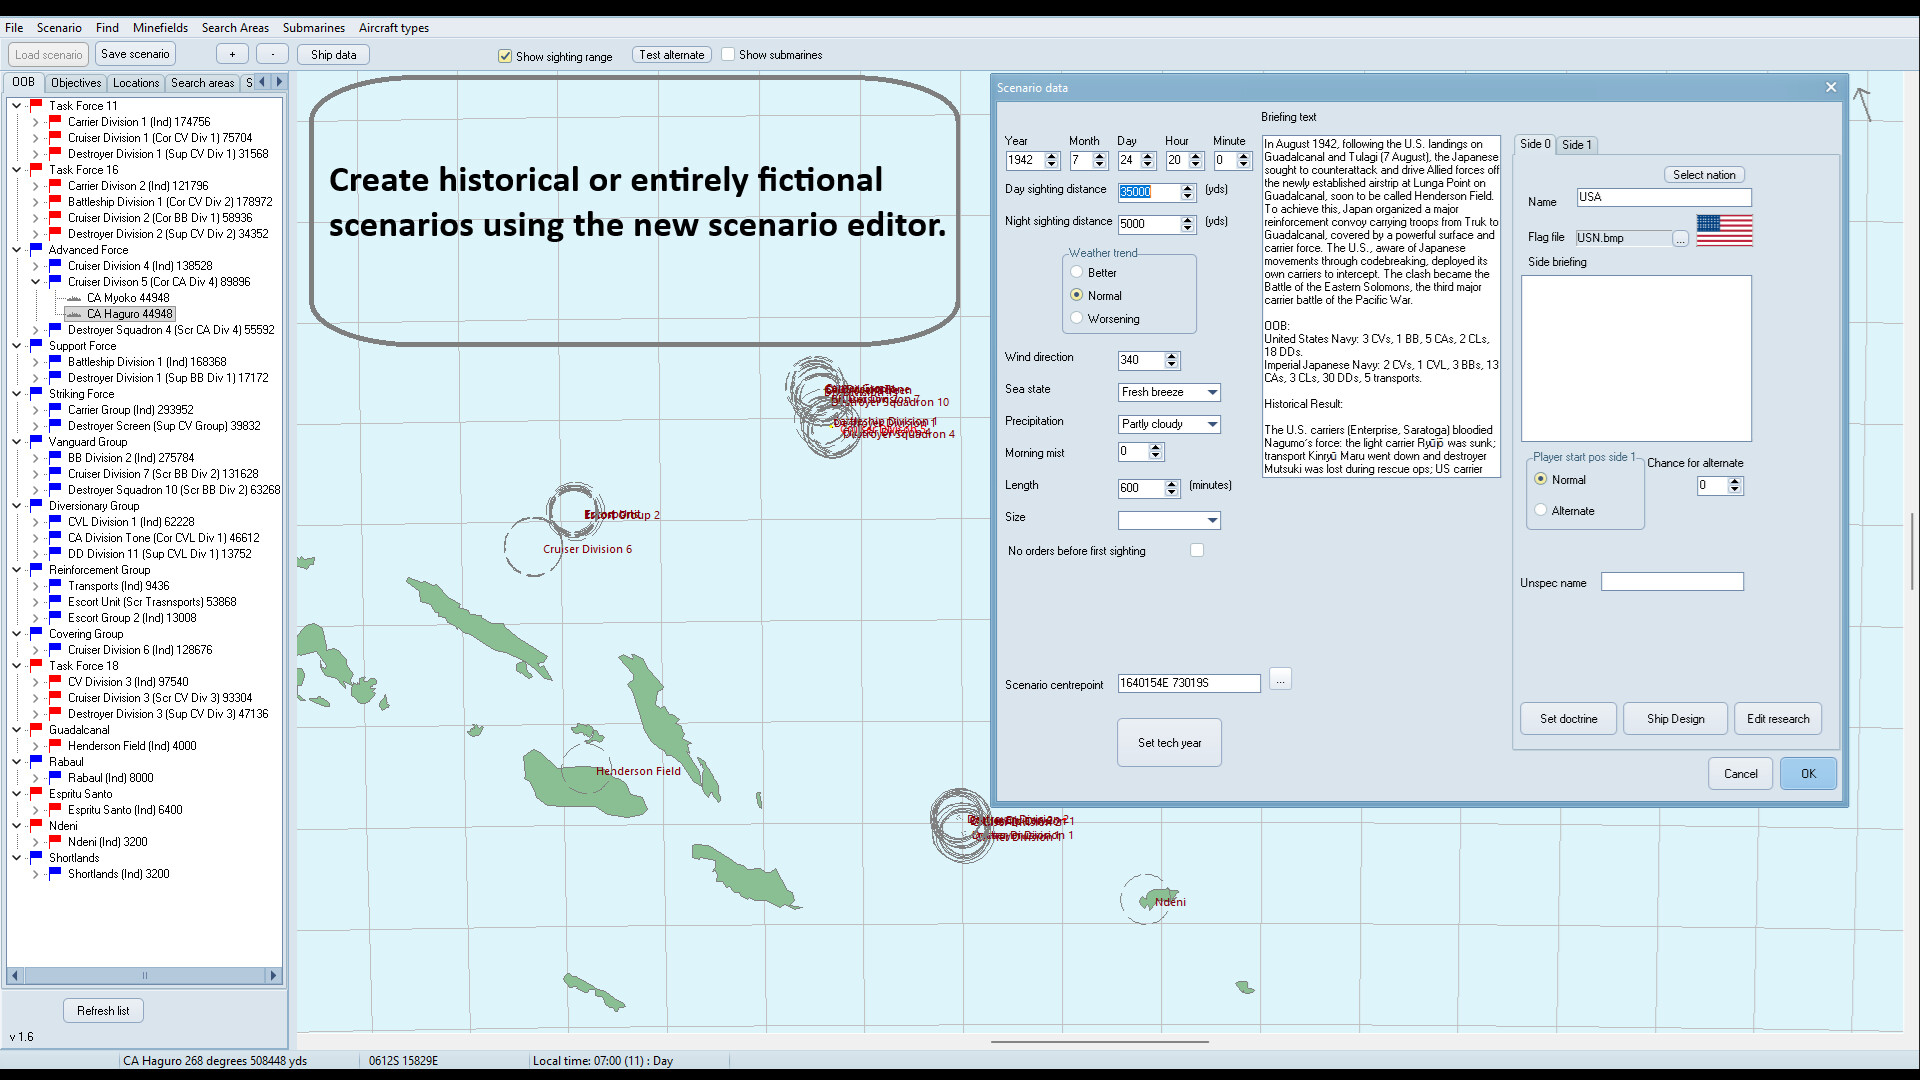Uncheck Show sighting range
Image resolution: width=1920 pixels, height=1080 pixels.
click(506, 56)
